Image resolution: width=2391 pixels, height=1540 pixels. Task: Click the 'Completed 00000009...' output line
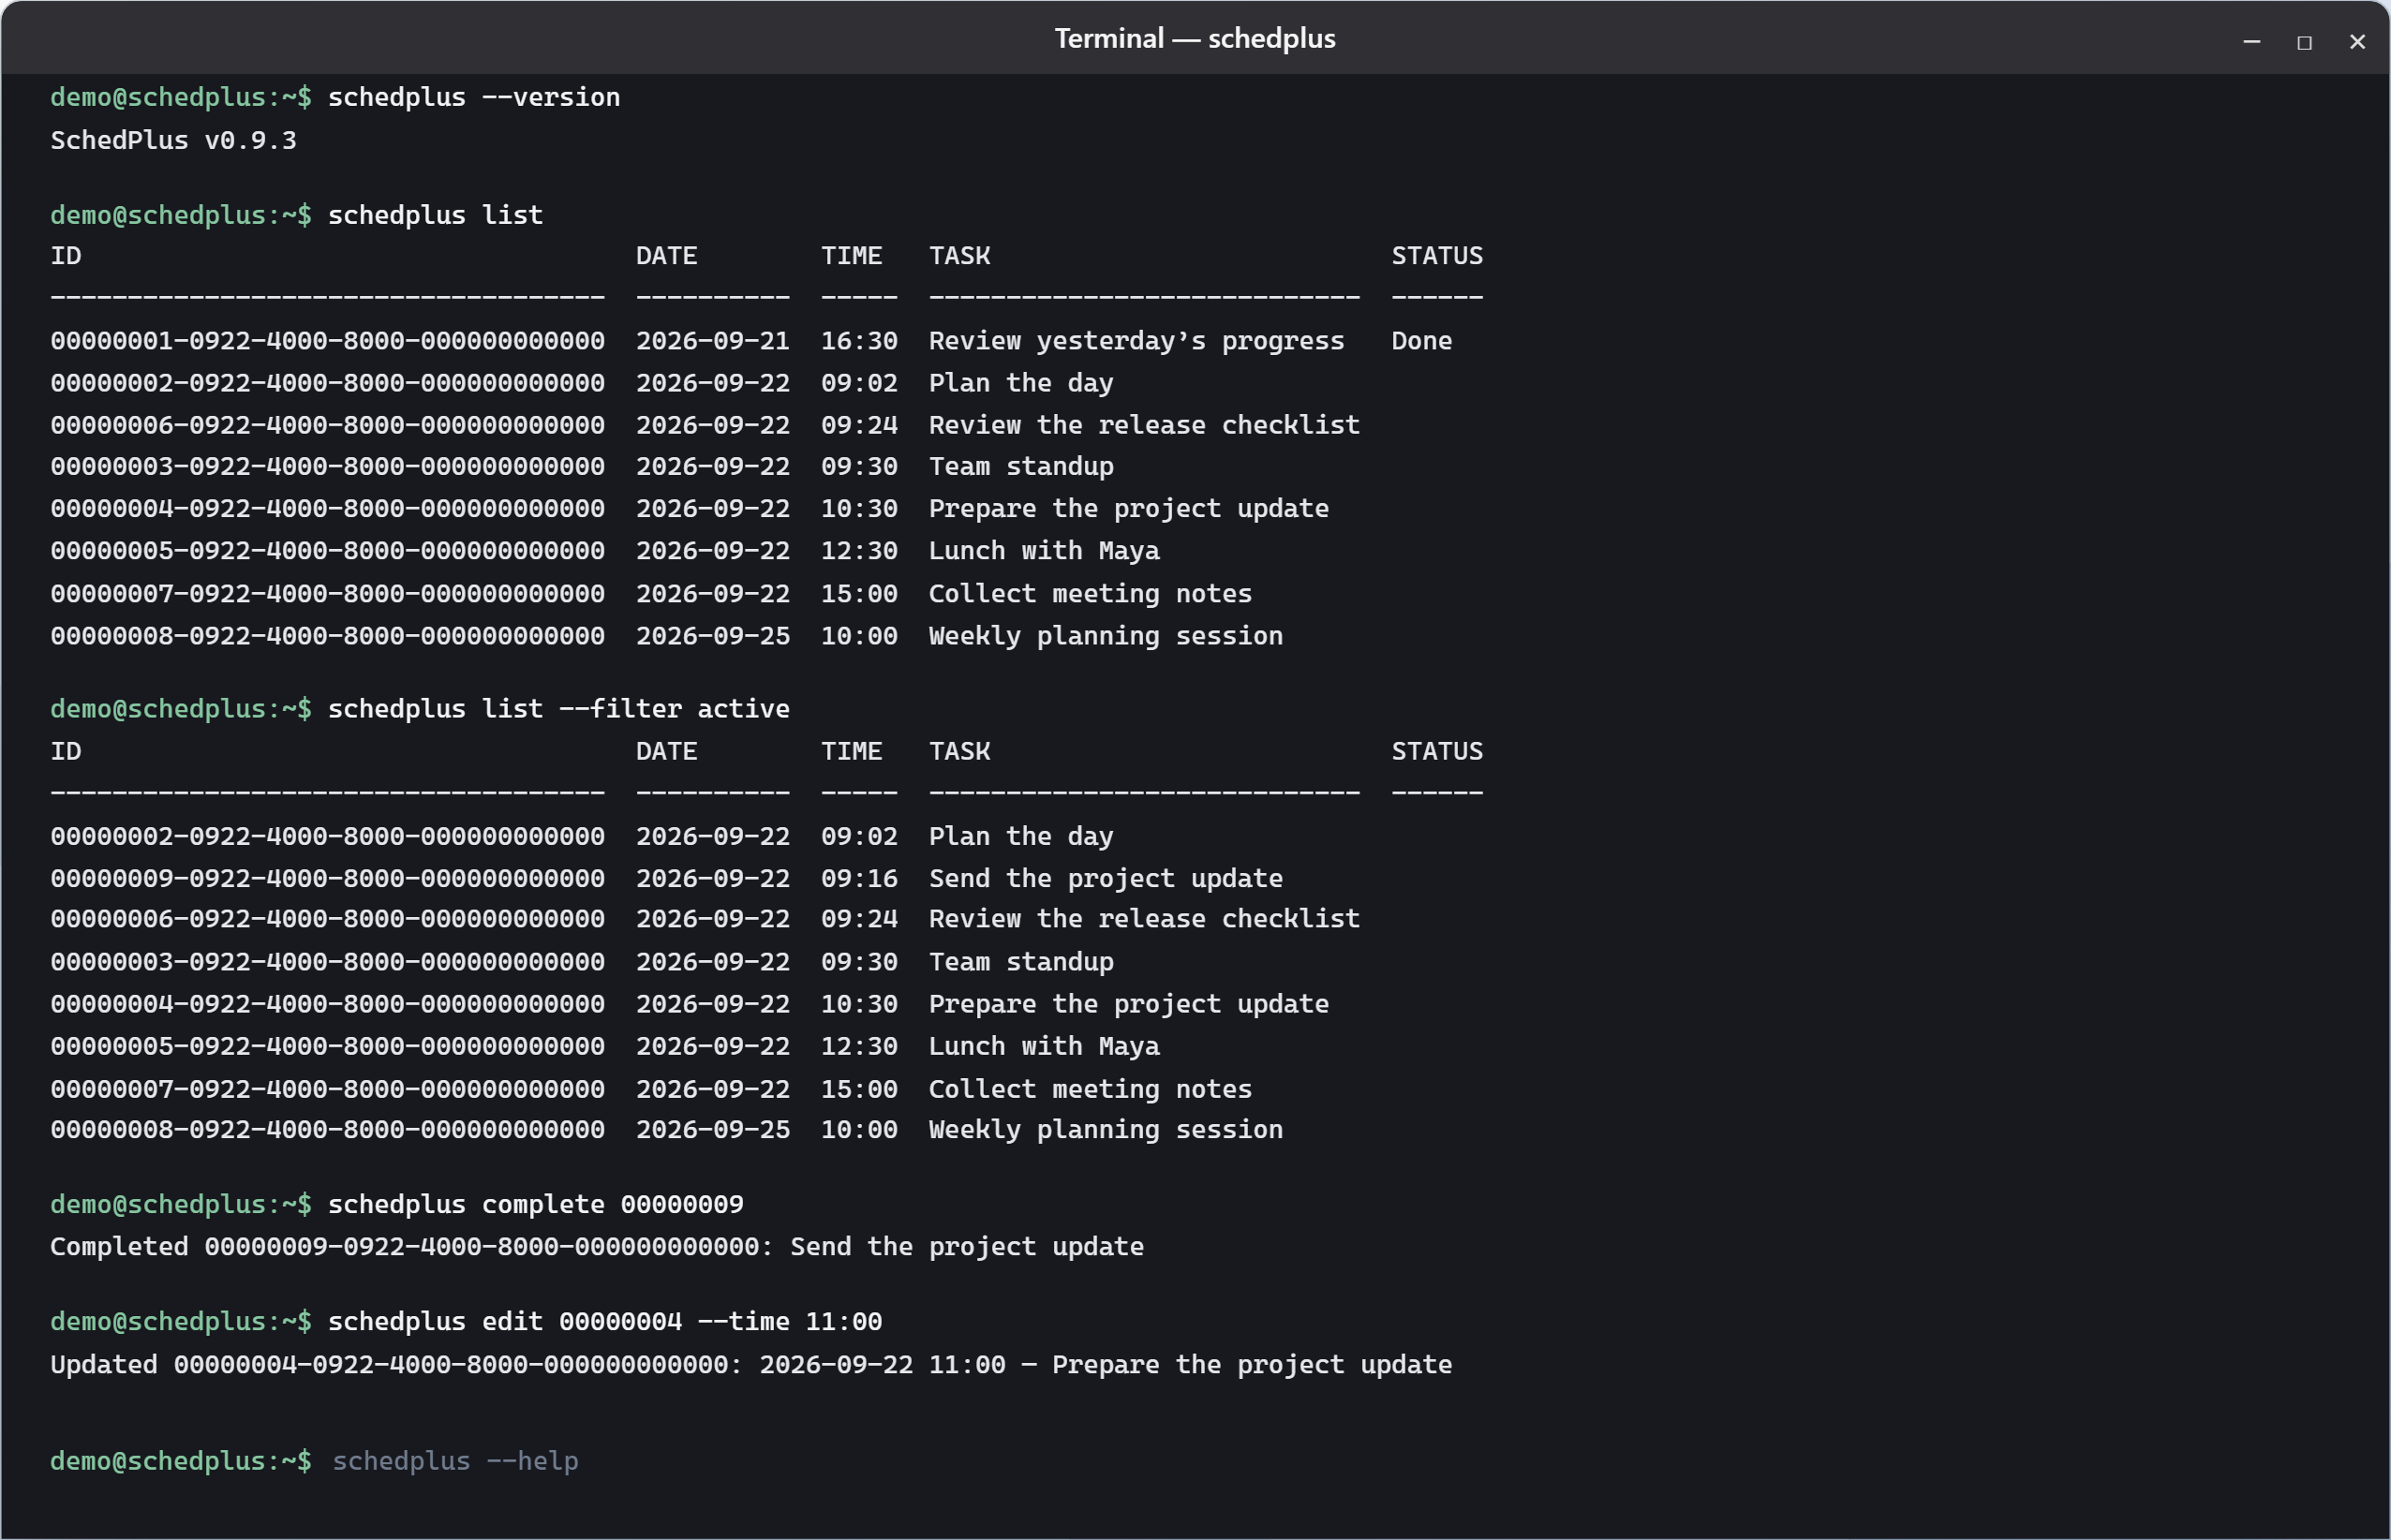click(597, 1247)
